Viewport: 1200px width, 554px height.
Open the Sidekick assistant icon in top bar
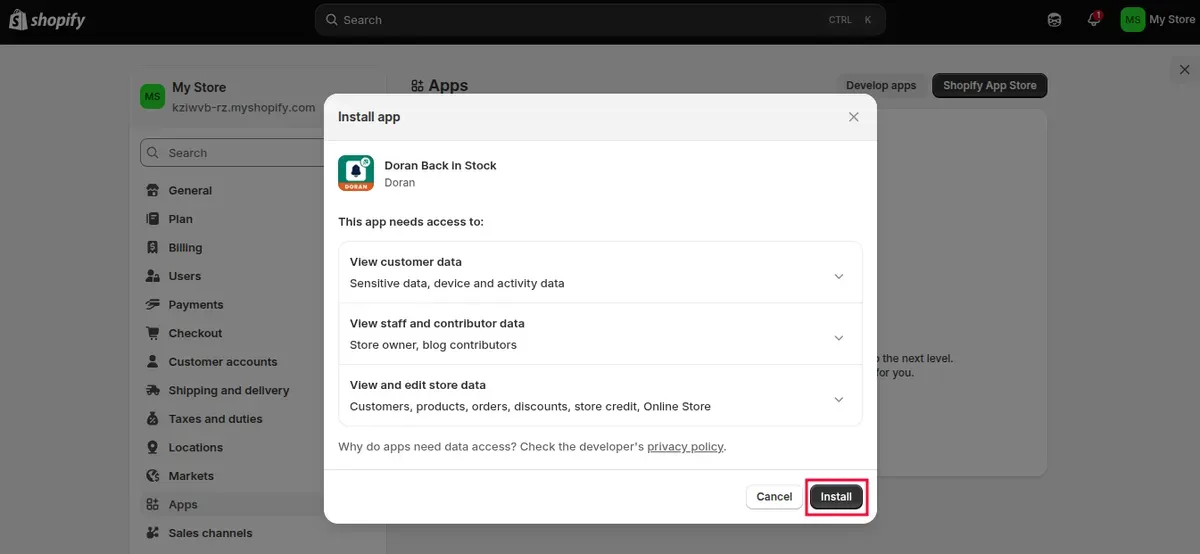click(x=1054, y=20)
